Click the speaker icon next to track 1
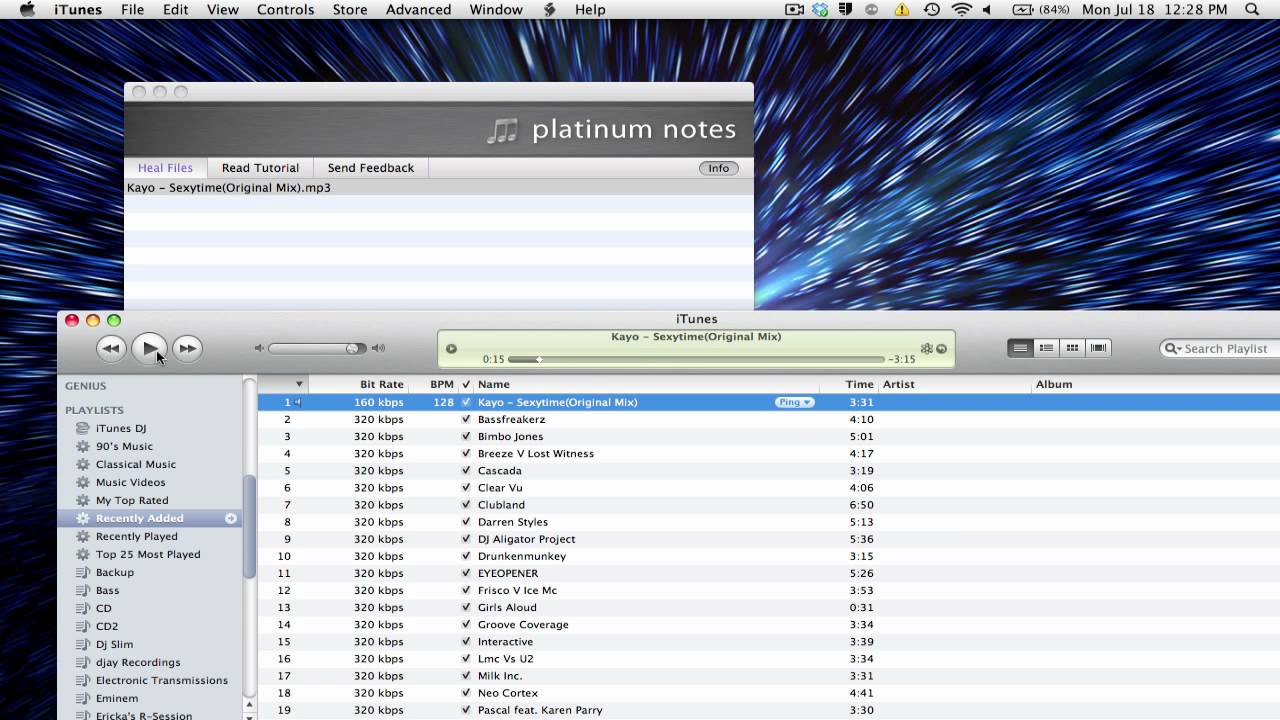 pyautogui.click(x=297, y=402)
